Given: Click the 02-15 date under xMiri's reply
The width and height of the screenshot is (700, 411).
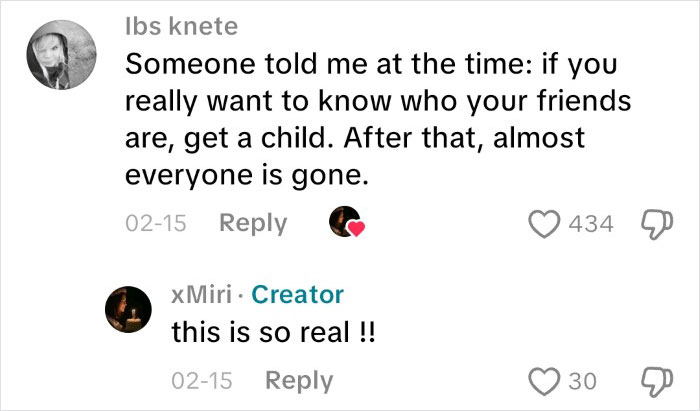Looking at the screenshot, I should [x=203, y=381].
